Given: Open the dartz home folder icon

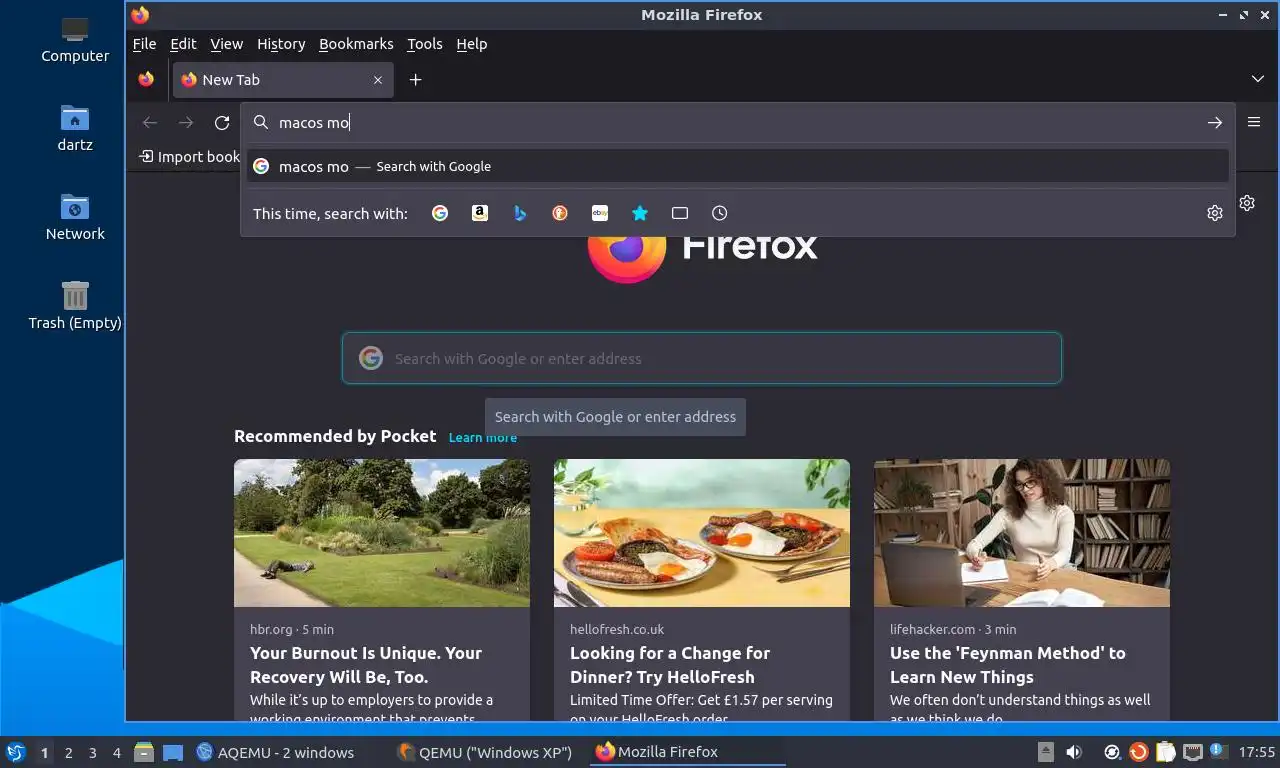Looking at the screenshot, I should (x=75, y=128).
